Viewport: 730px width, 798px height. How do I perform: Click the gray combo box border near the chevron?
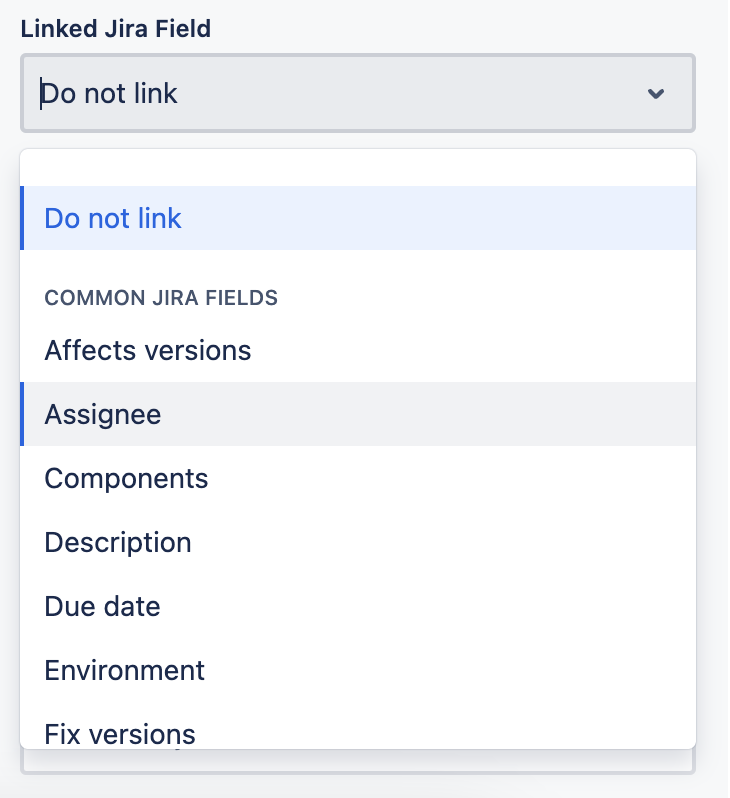694,94
